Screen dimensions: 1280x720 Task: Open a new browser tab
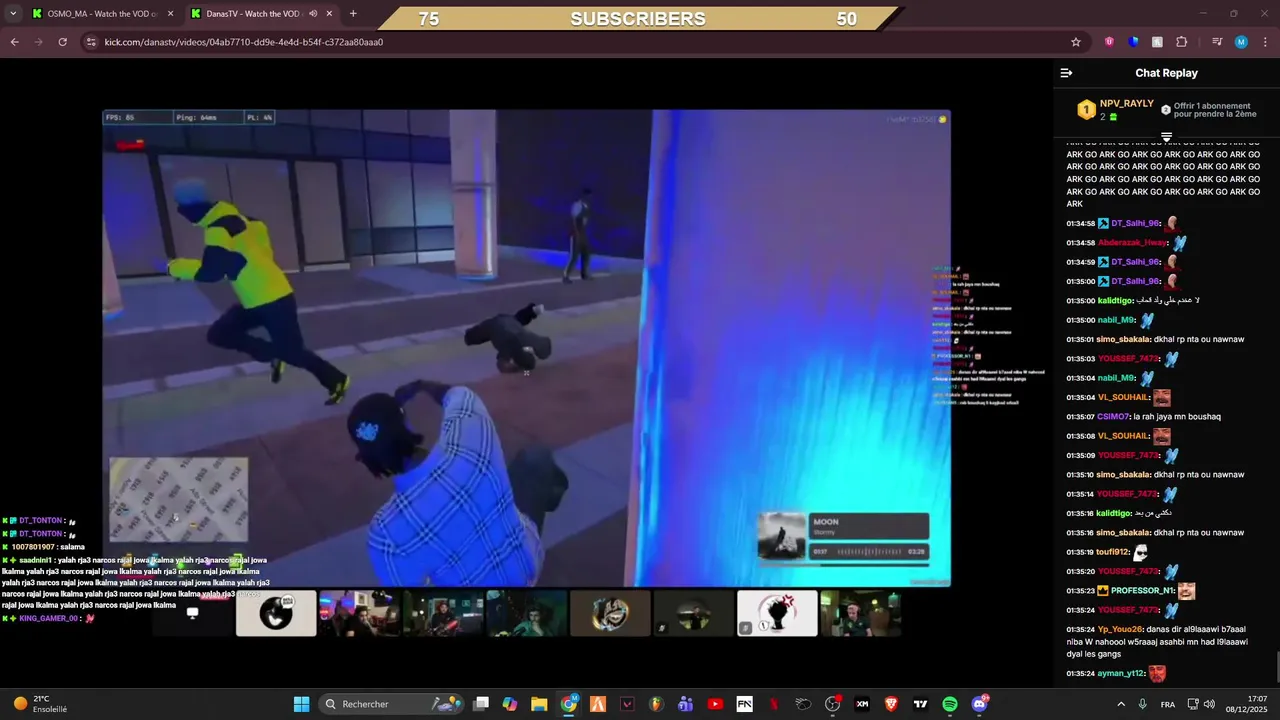click(x=353, y=14)
